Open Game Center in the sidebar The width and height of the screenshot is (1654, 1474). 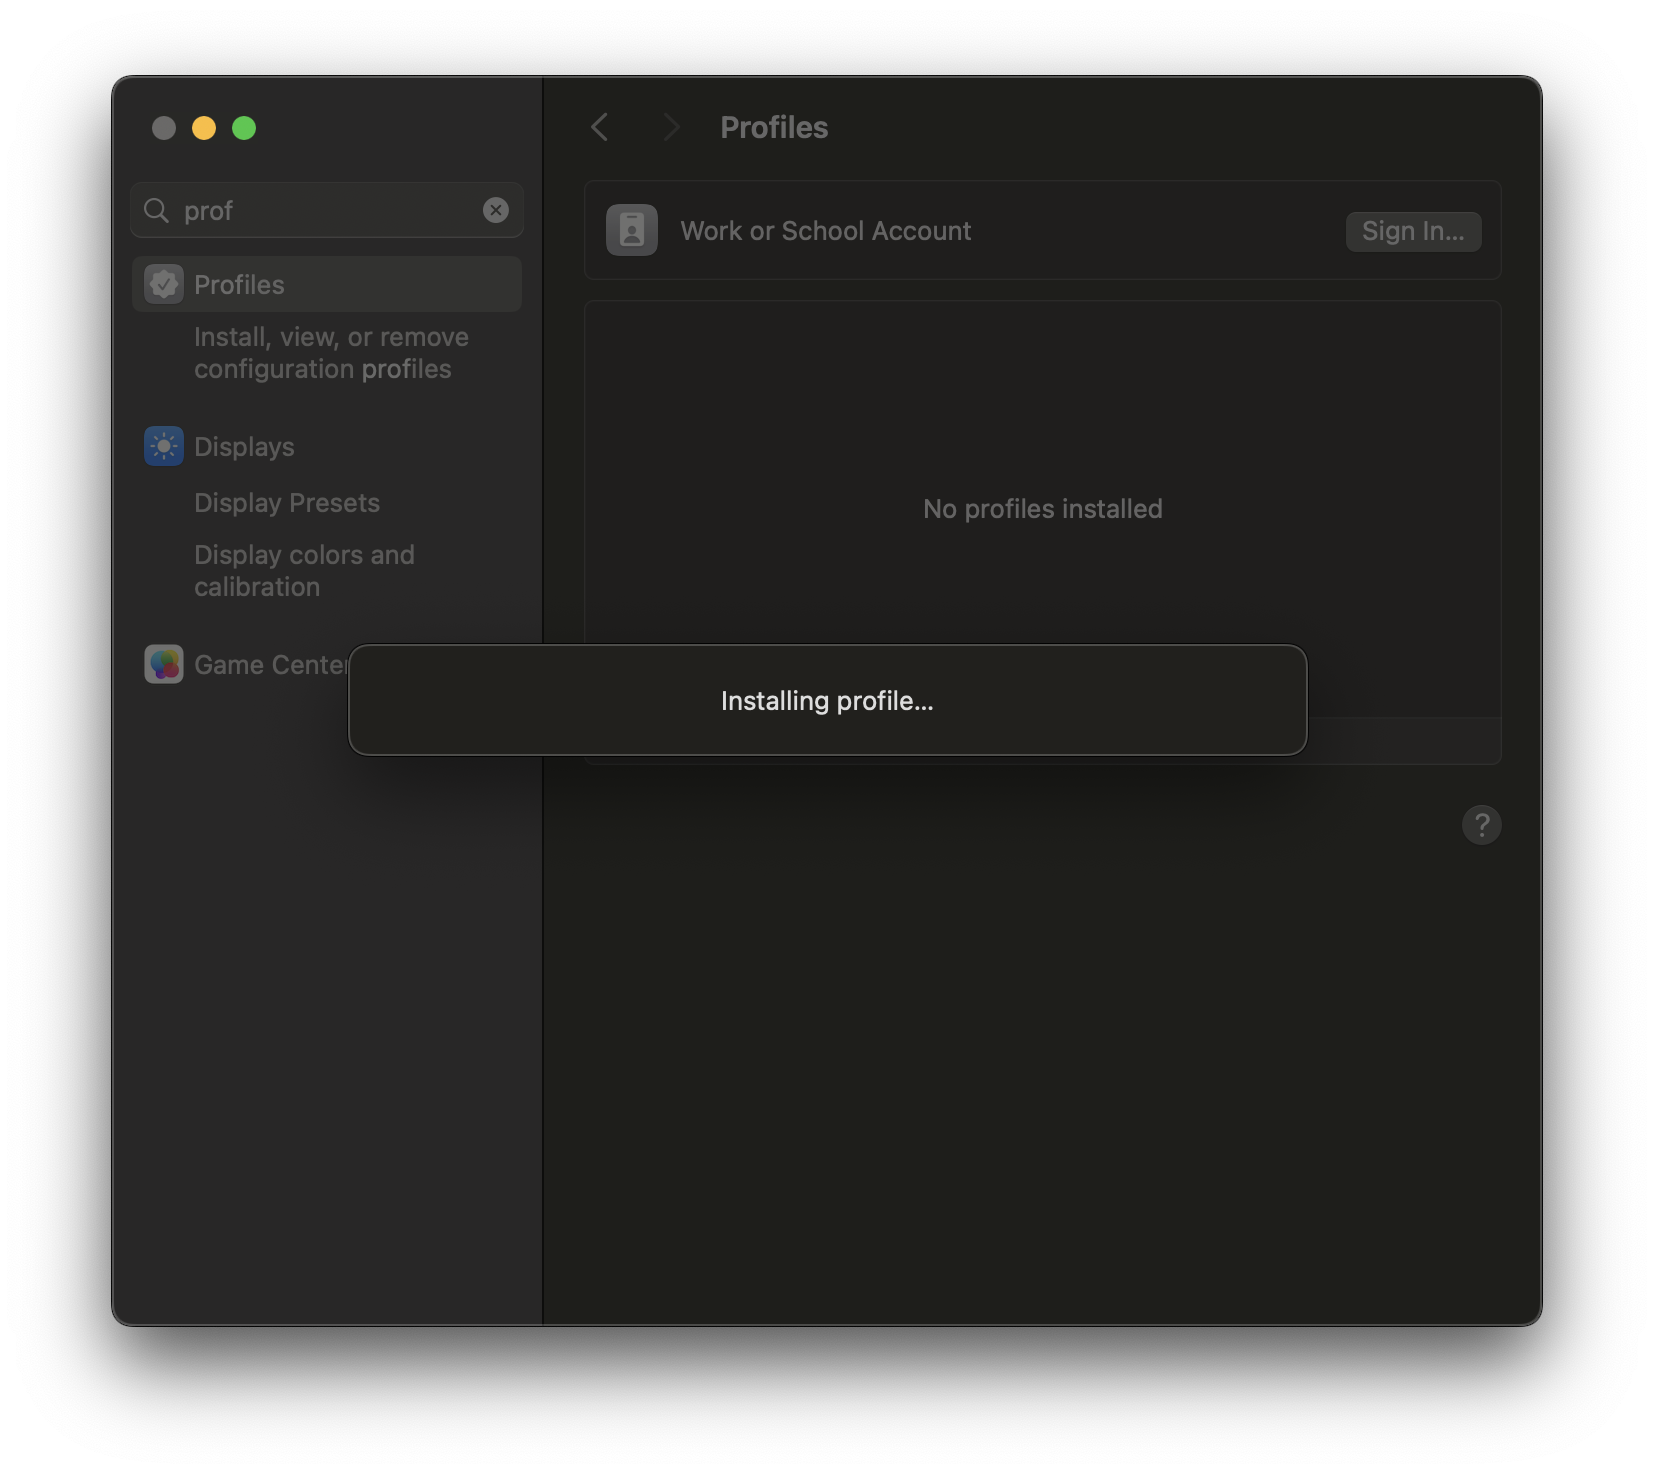(270, 665)
